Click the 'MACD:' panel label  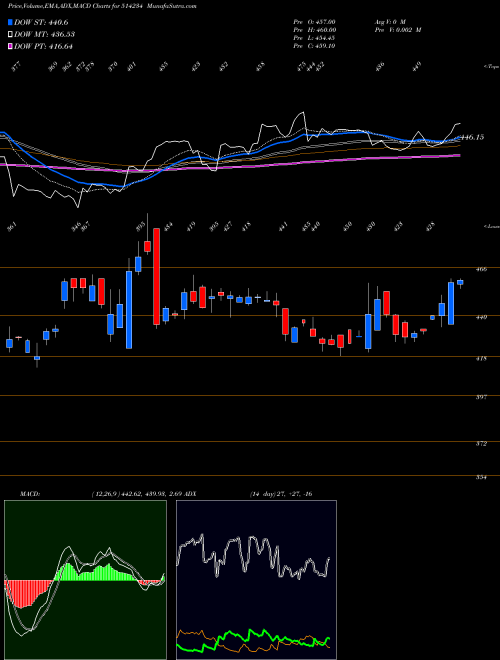click(x=30, y=494)
